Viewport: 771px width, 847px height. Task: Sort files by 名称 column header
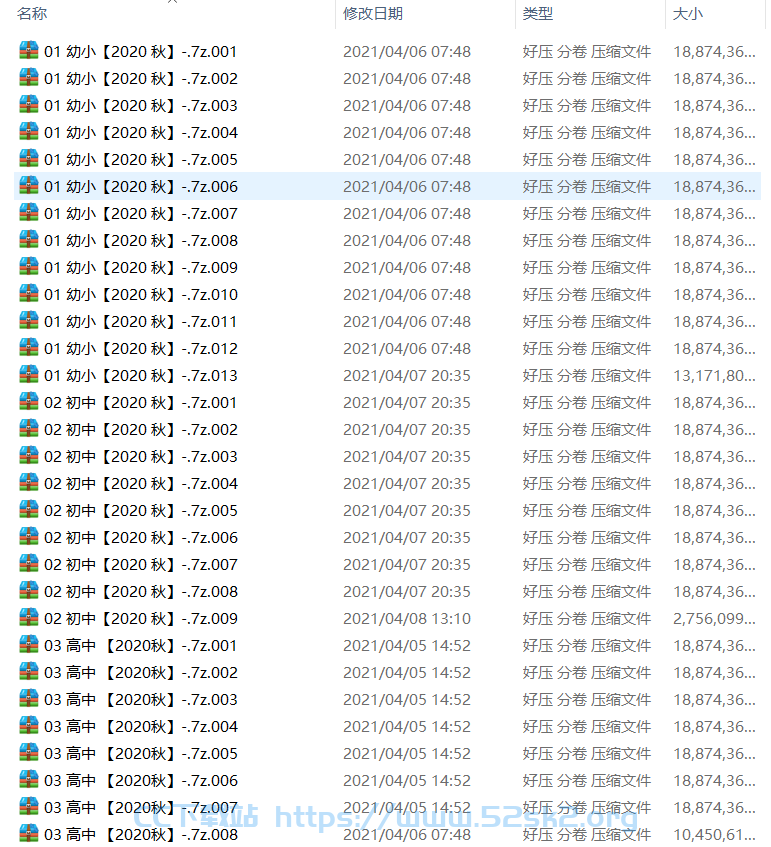tap(32, 14)
